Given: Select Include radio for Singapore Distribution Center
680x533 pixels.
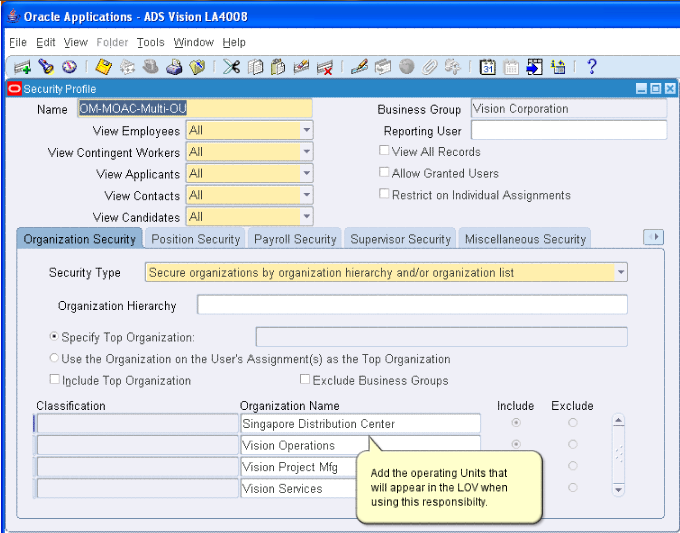Looking at the screenshot, I should (x=516, y=422).
